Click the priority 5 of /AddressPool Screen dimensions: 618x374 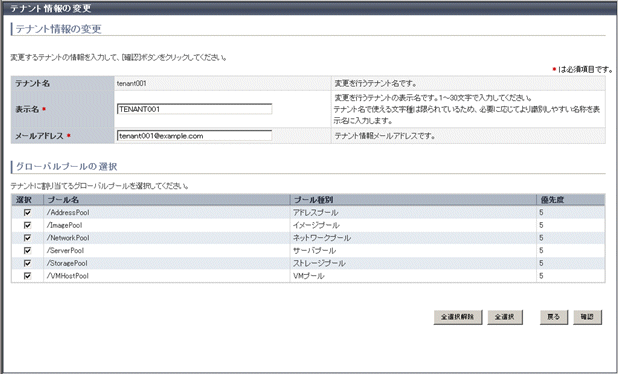tap(542, 212)
